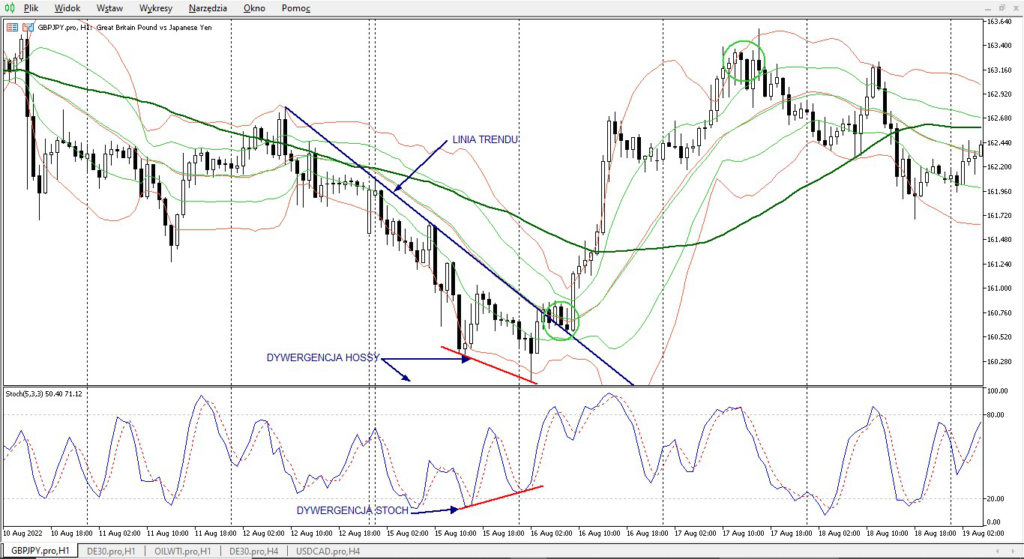Open the Plik menu

[x=32, y=8]
